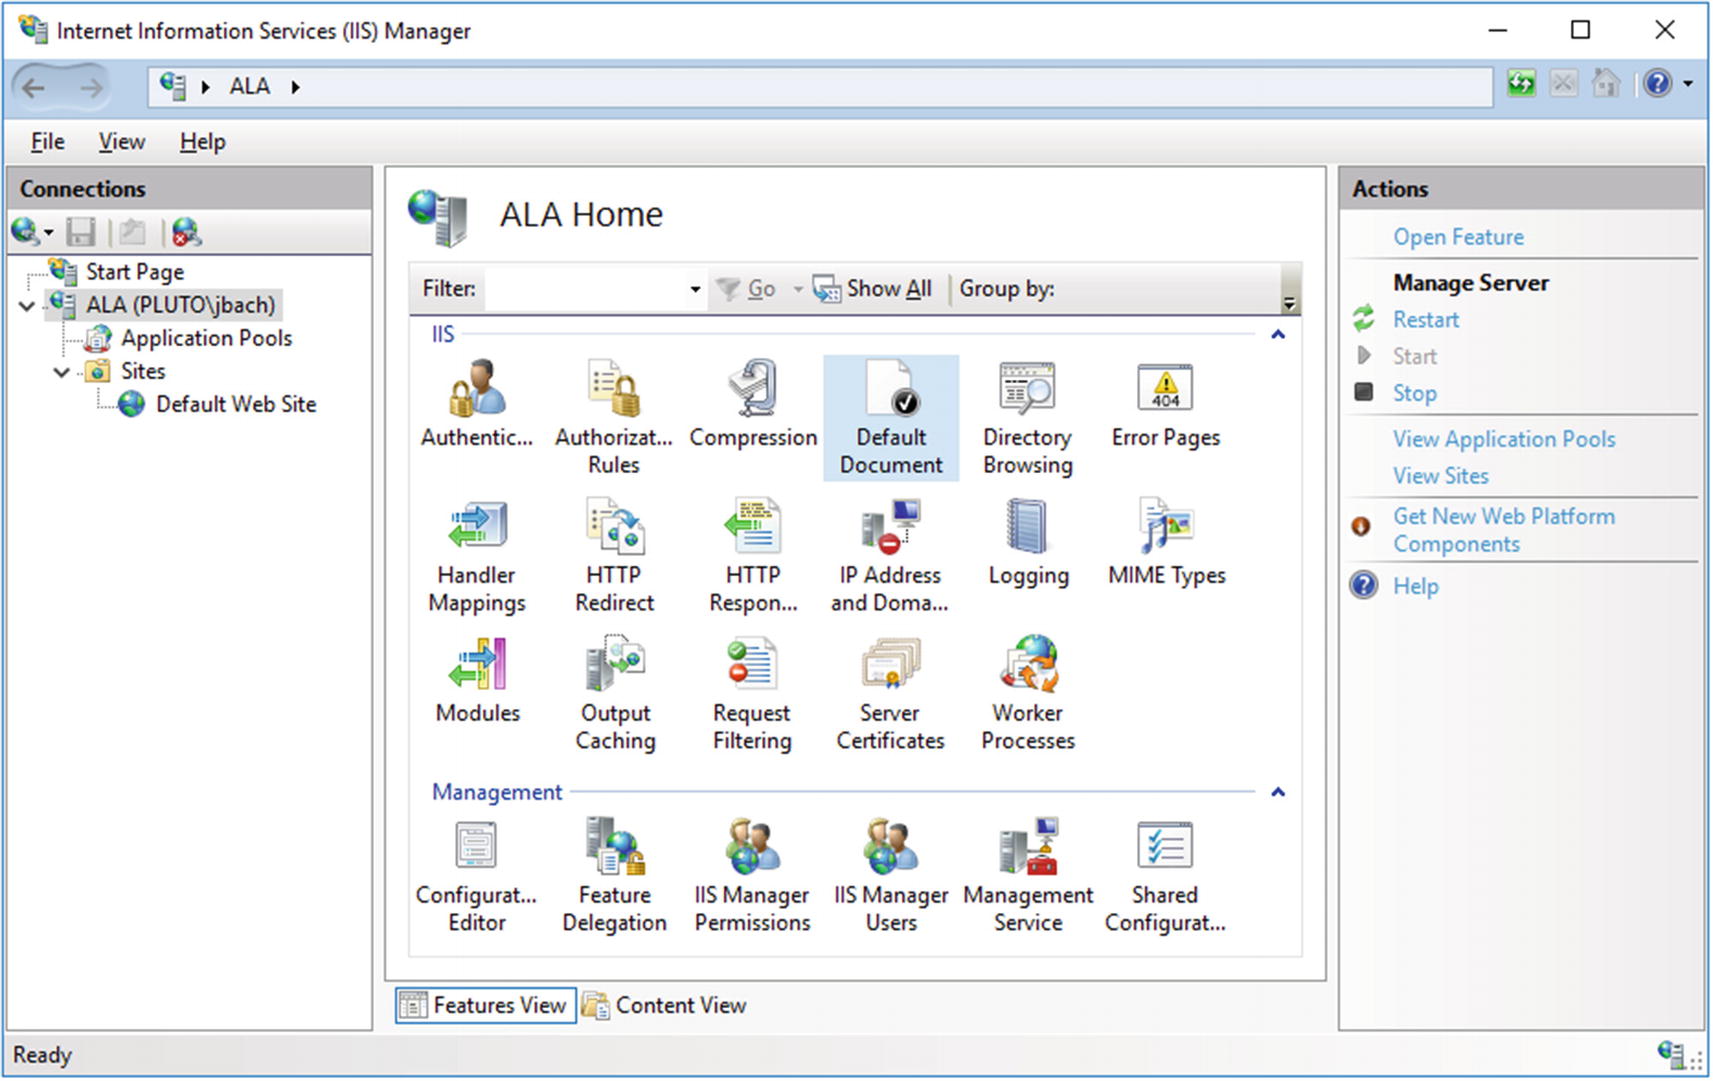1713x1081 pixels.
Task: Click Get New Web Platform Components
Action: pos(1504,530)
